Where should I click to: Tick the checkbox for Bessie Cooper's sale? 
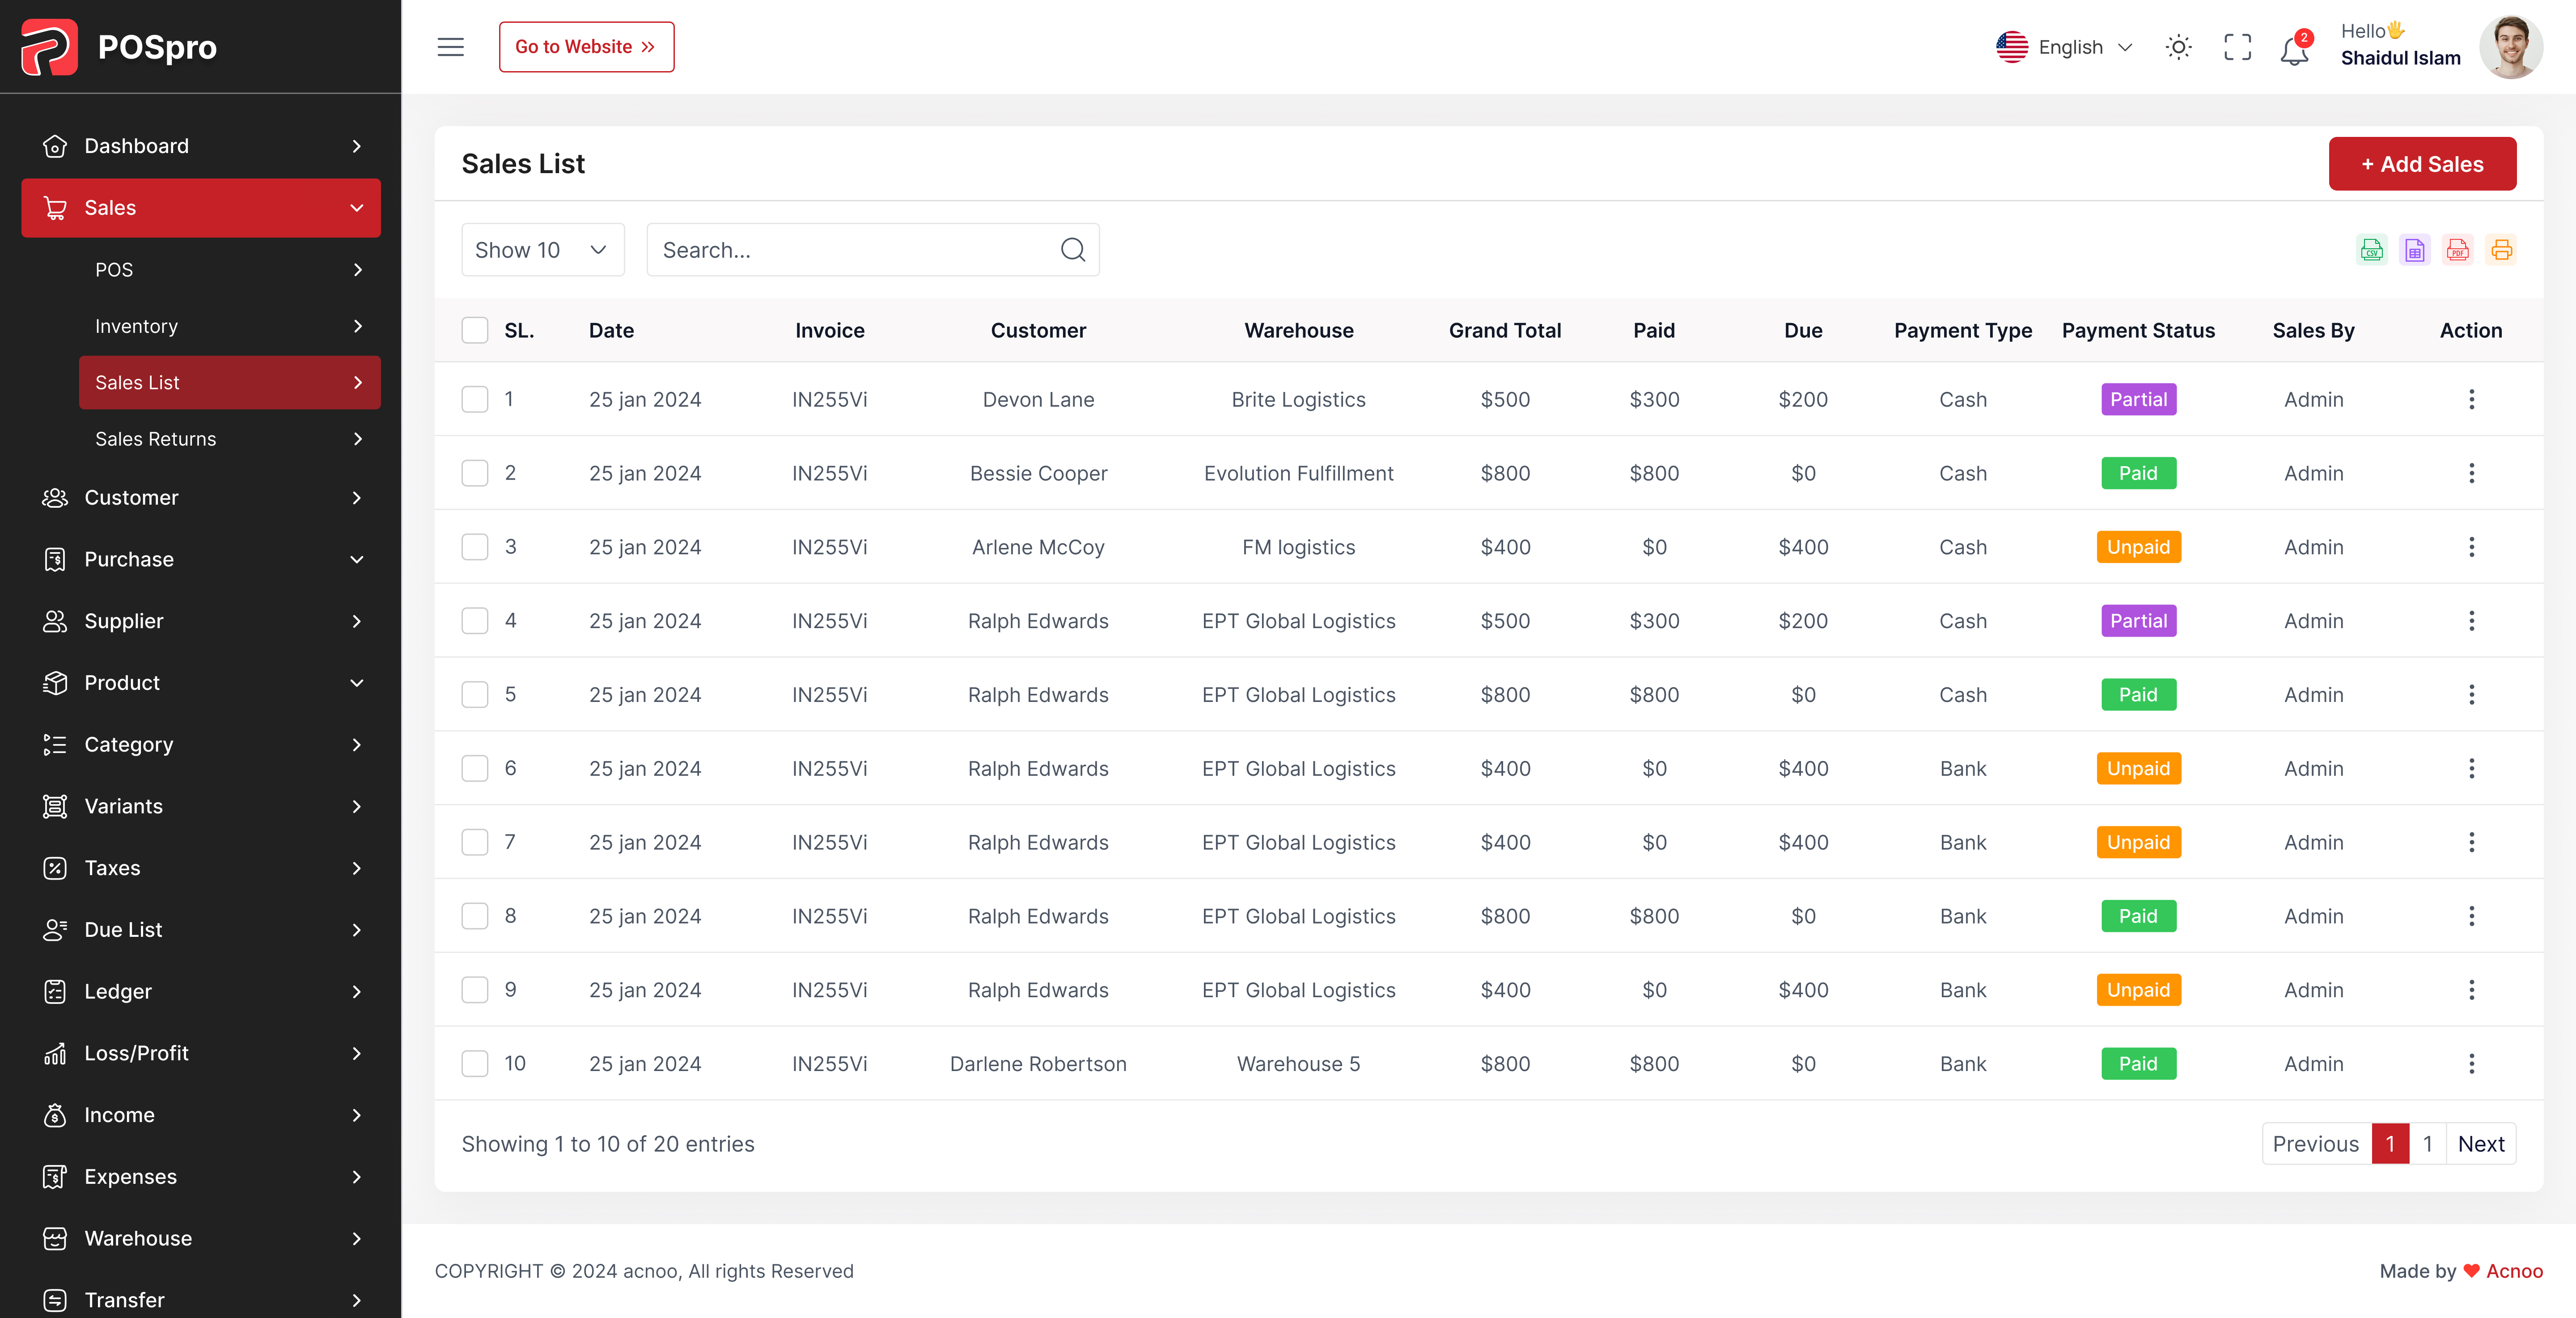pyautogui.click(x=475, y=473)
